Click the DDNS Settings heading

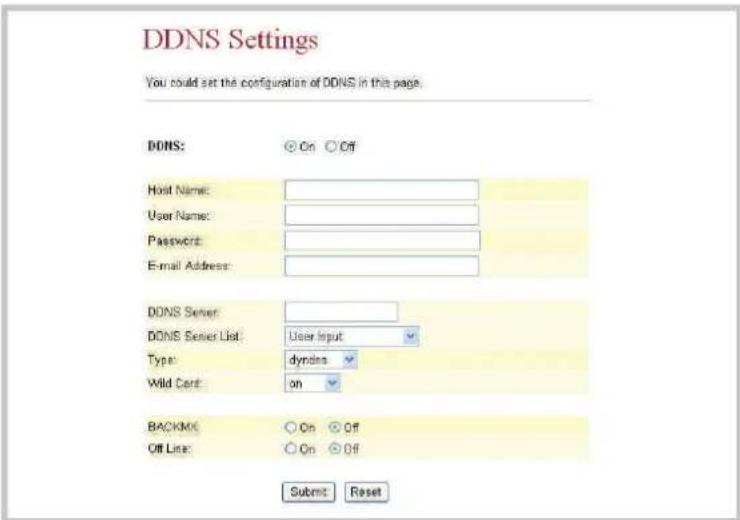point(230,40)
